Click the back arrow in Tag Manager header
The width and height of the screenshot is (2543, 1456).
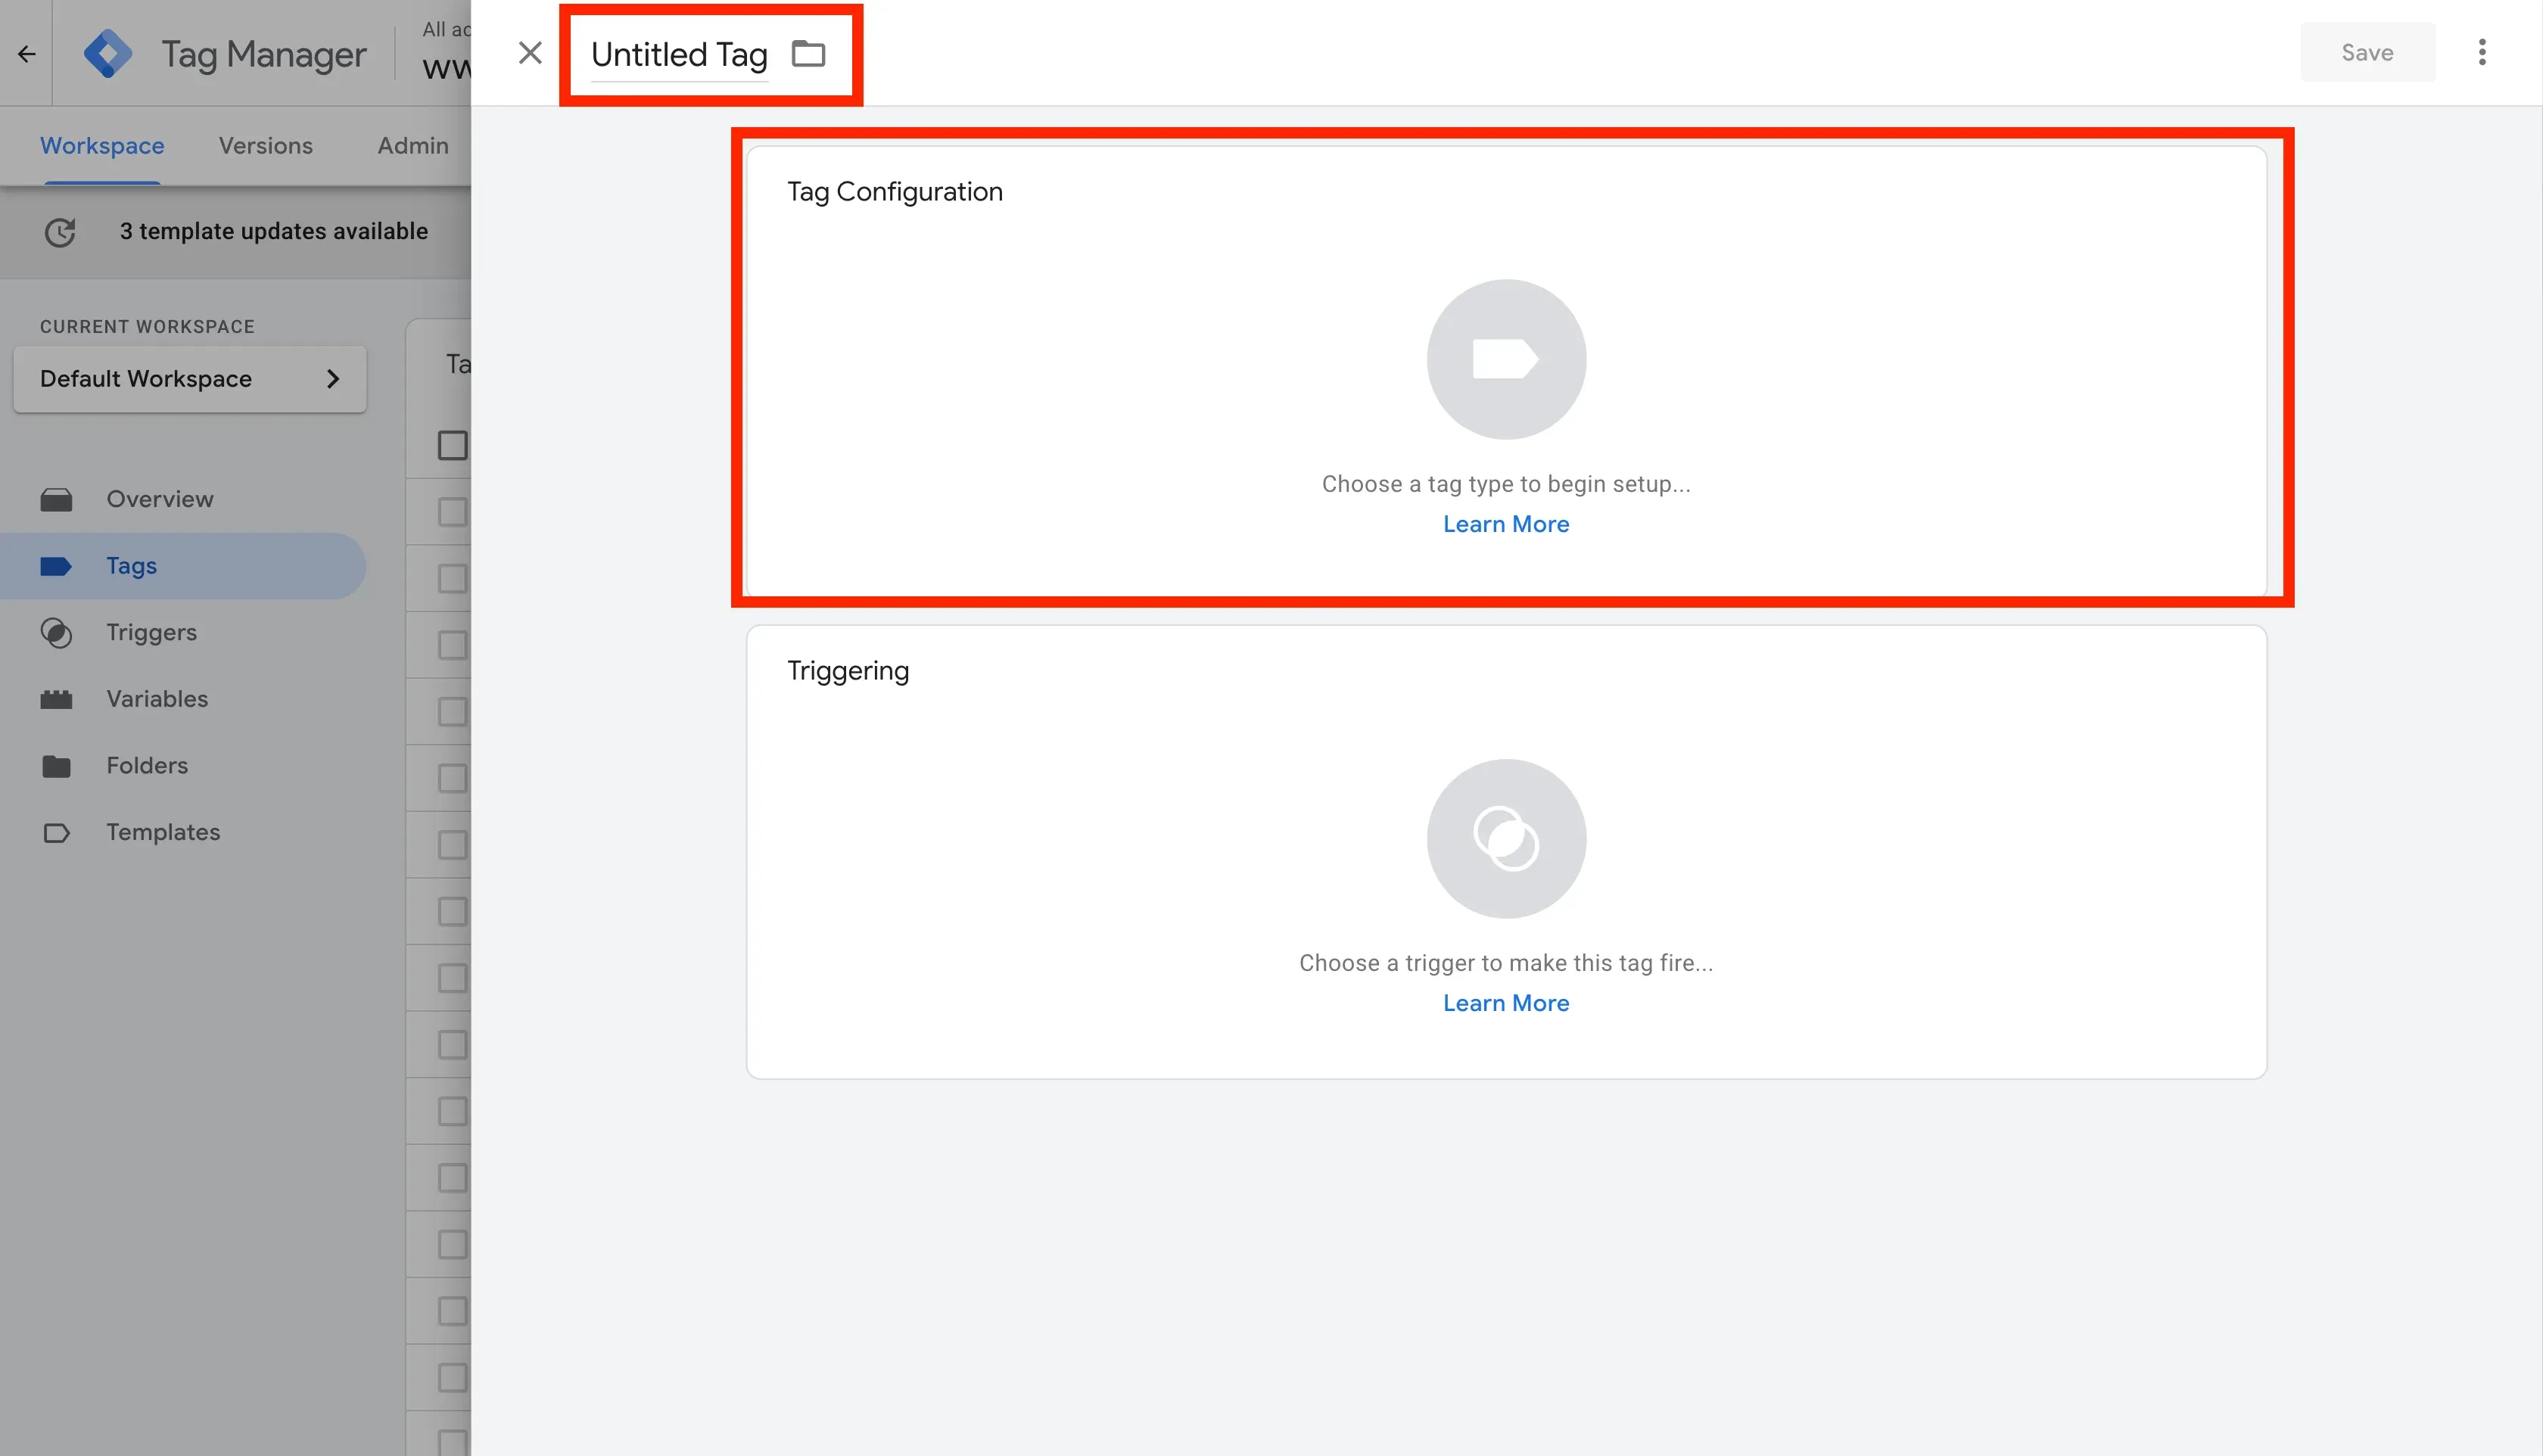(27, 53)
